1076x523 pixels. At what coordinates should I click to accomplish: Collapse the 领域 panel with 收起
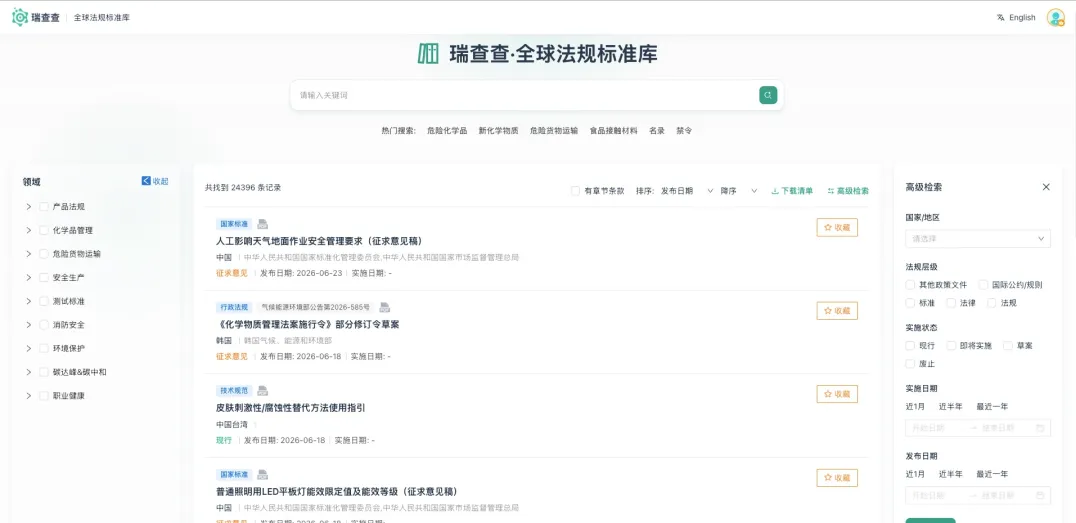(154, 181)
